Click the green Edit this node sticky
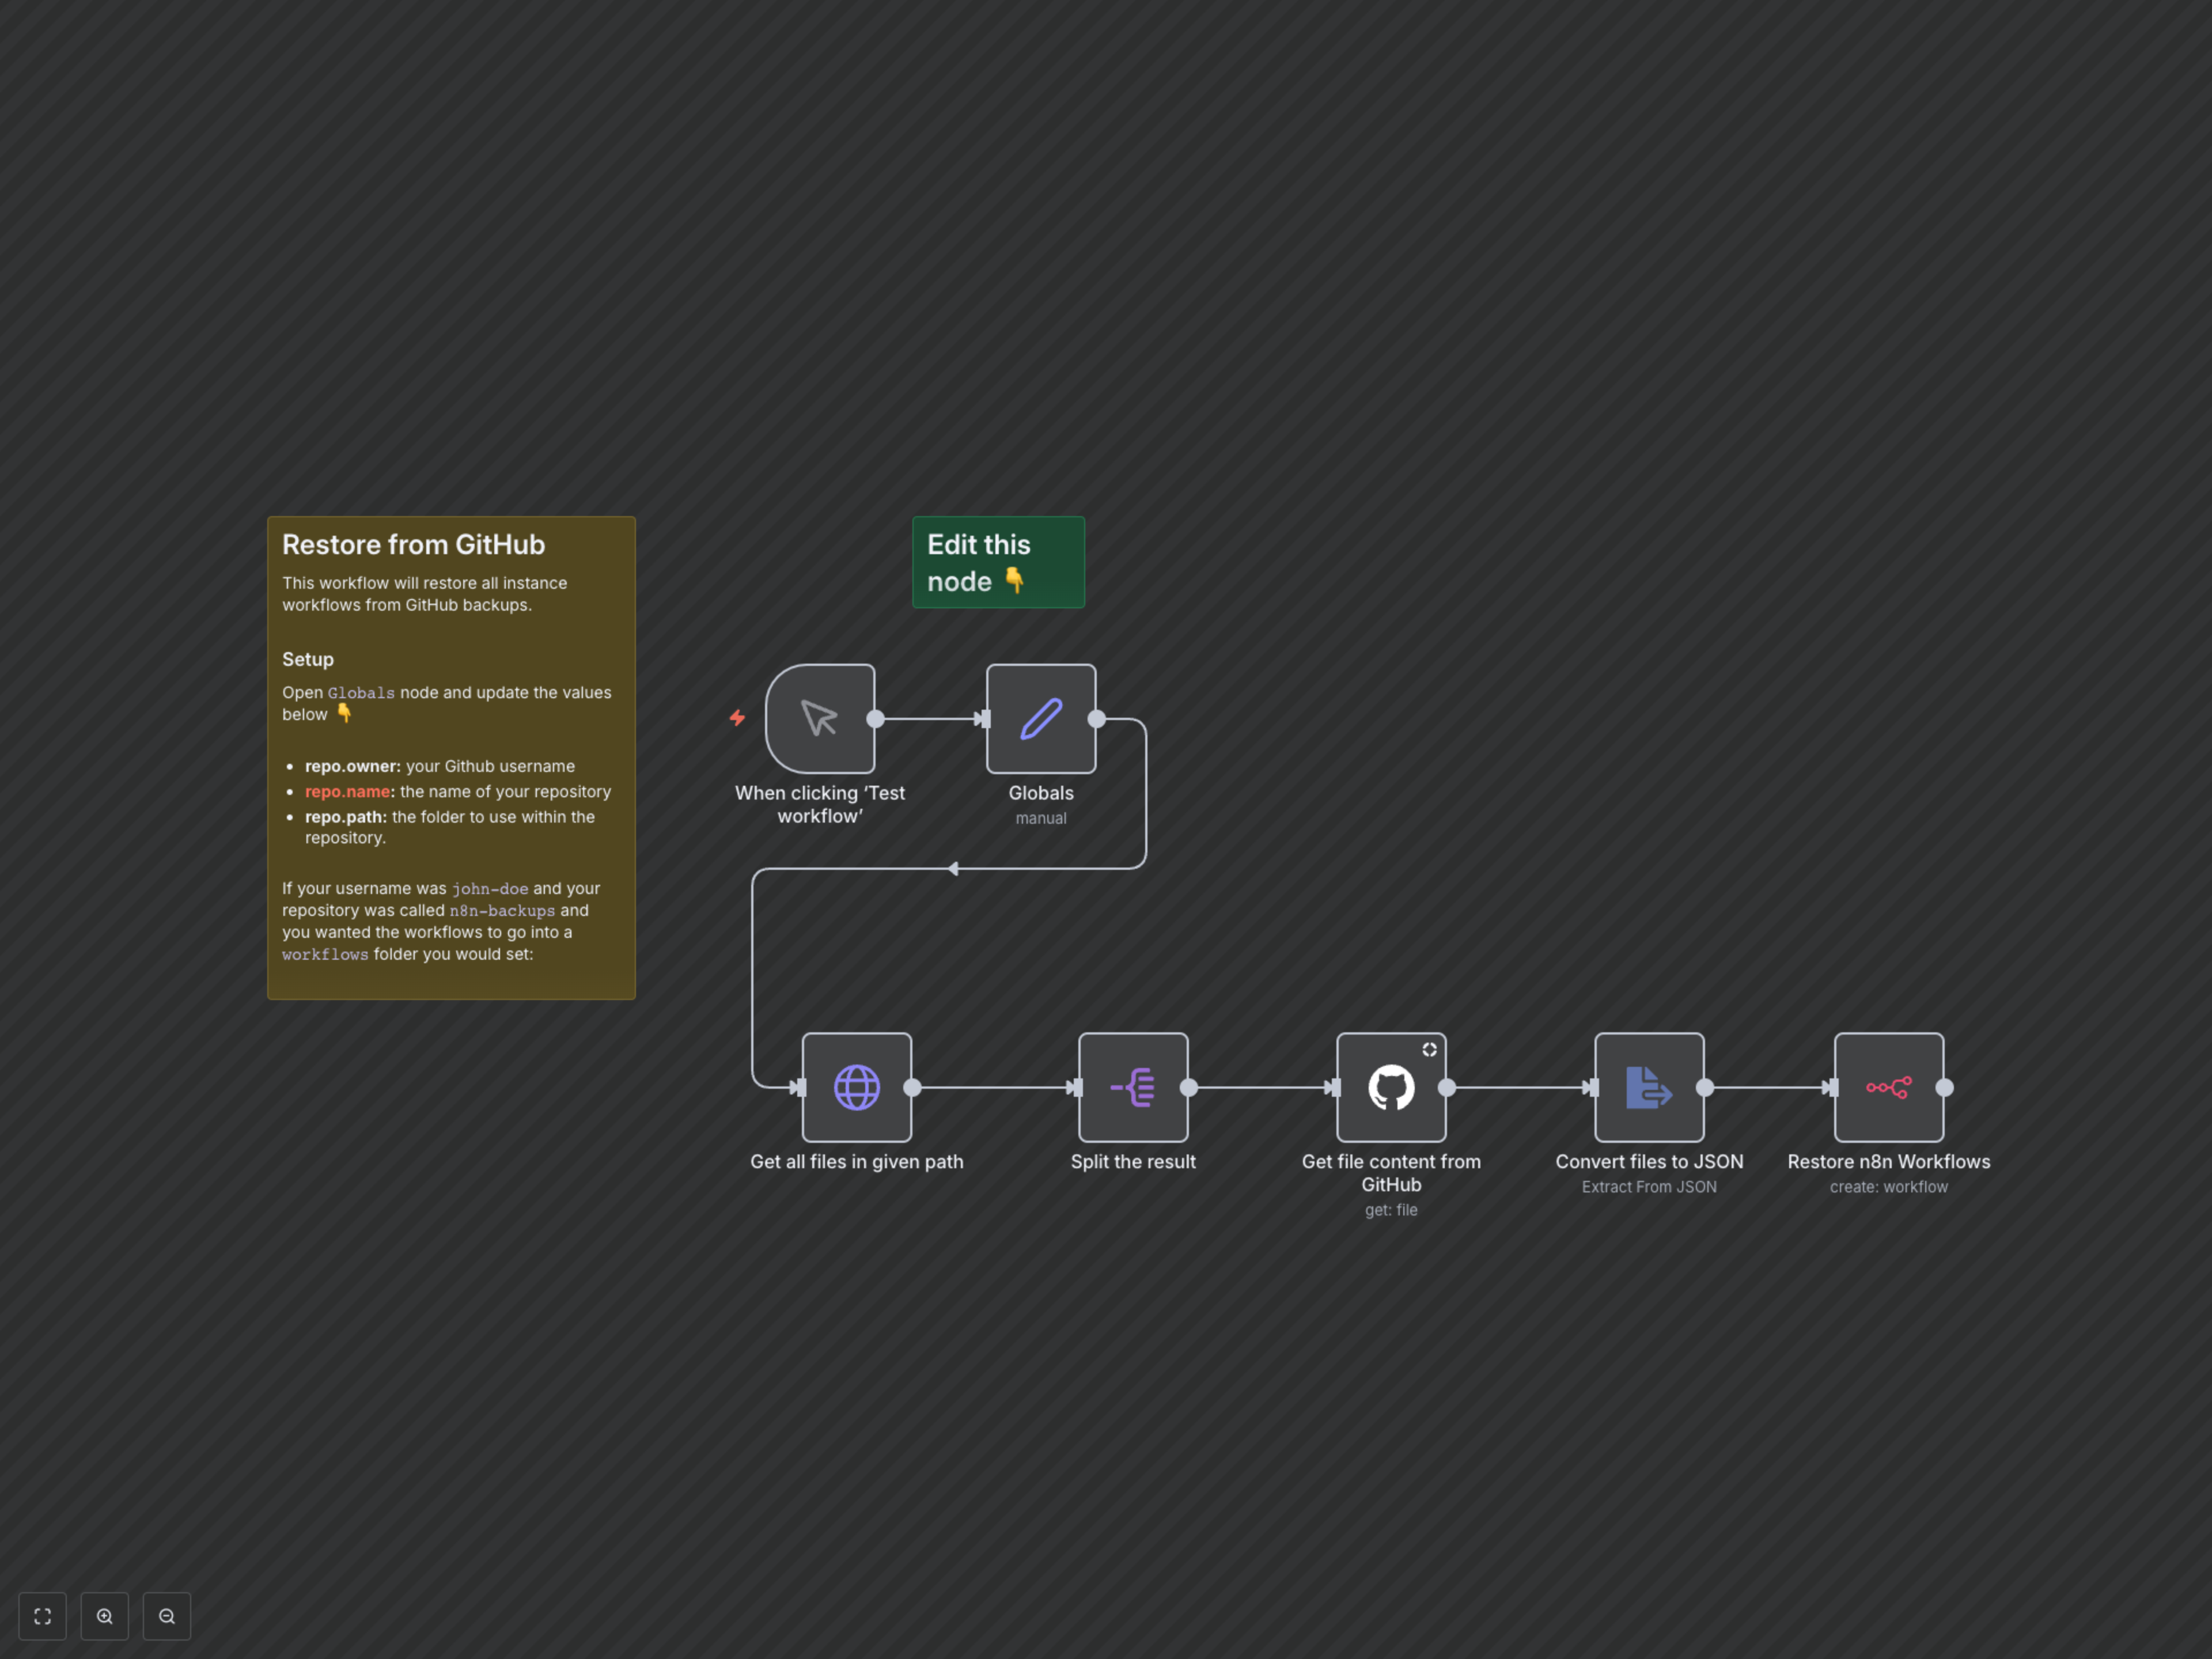 (998, 562)
